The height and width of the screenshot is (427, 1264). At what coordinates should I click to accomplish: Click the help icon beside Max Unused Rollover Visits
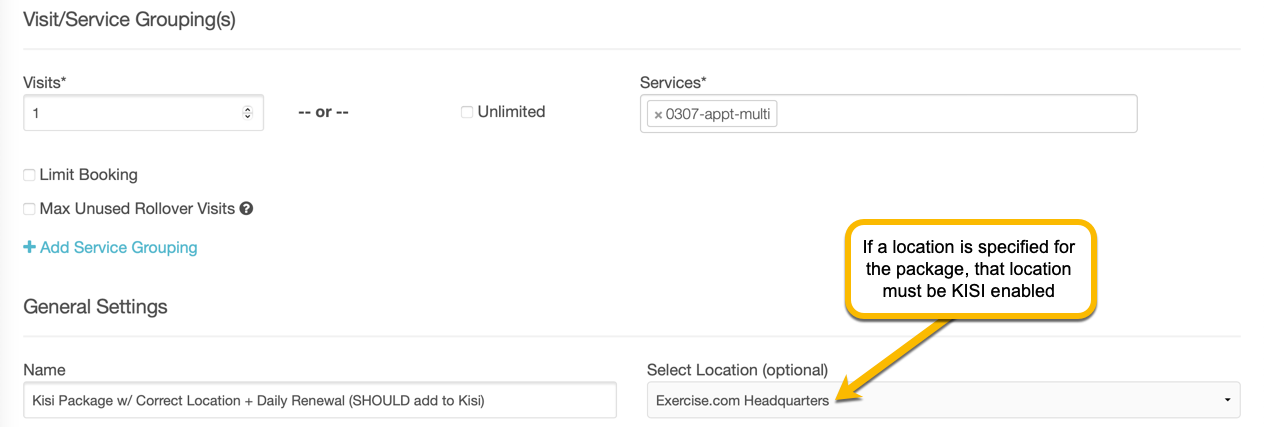(246, 209)
